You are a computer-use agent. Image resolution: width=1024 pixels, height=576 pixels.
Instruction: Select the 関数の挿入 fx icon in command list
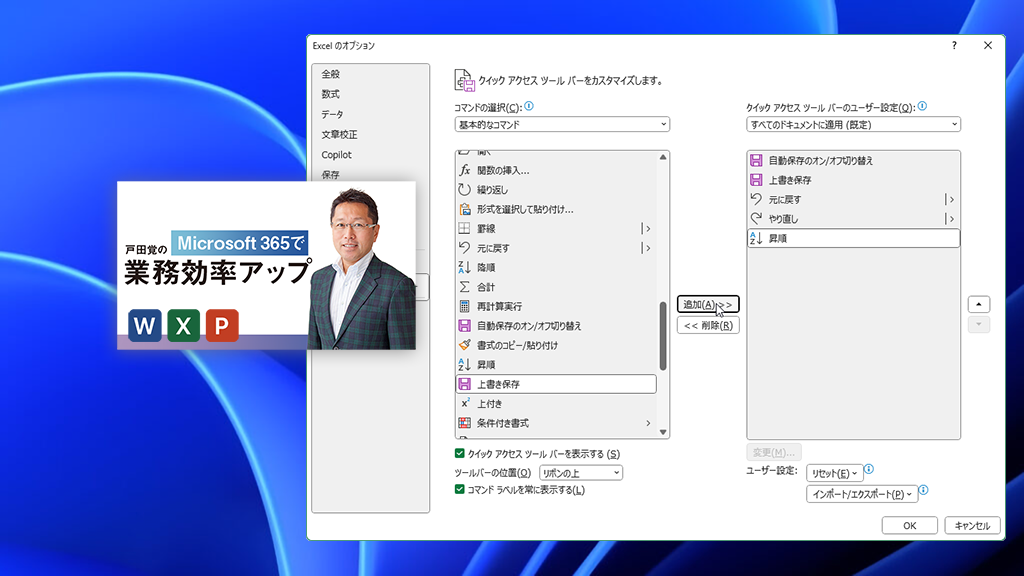pos(464,170)
